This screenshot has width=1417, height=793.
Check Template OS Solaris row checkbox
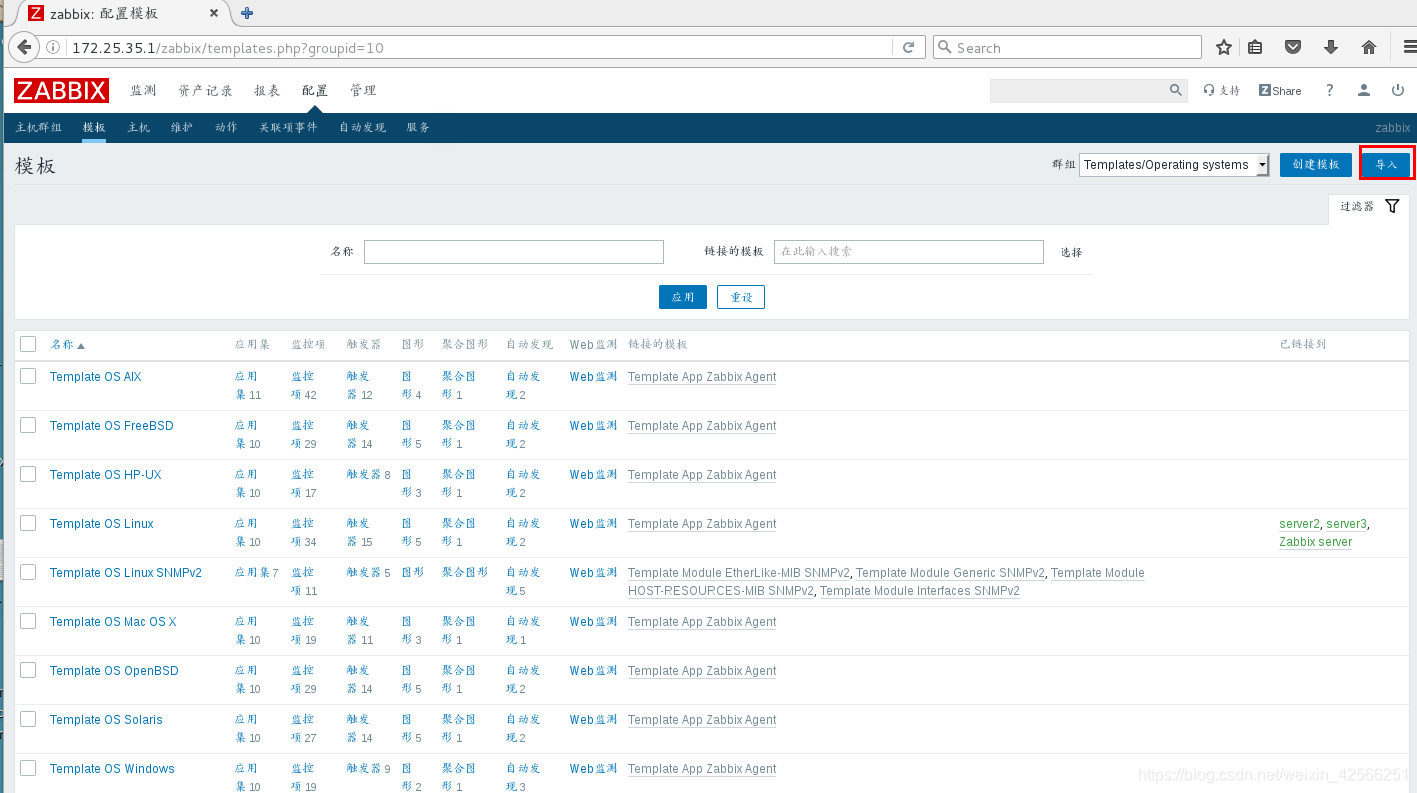28,719
